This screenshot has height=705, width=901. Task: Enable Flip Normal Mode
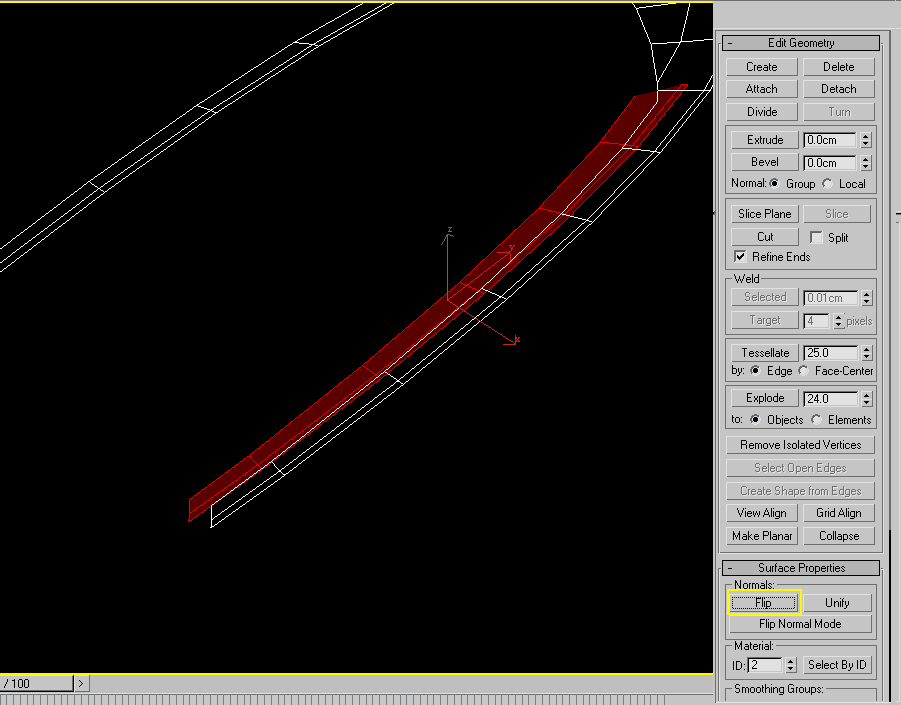(800, 624)
